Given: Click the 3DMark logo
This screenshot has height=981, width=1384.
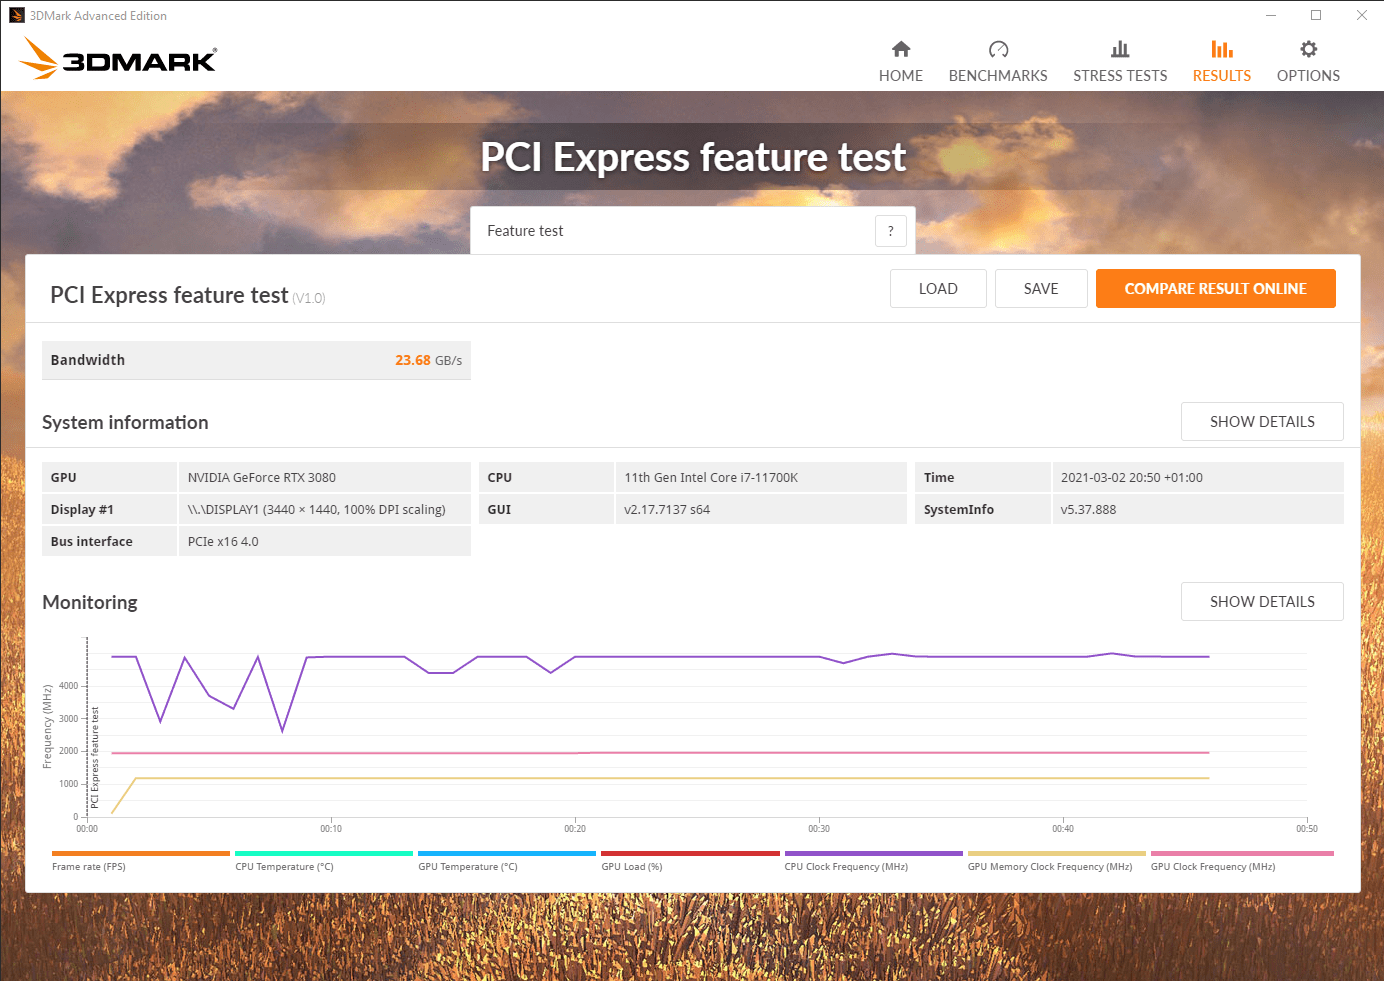Looking at the screenshot, I should pos(118,58).
